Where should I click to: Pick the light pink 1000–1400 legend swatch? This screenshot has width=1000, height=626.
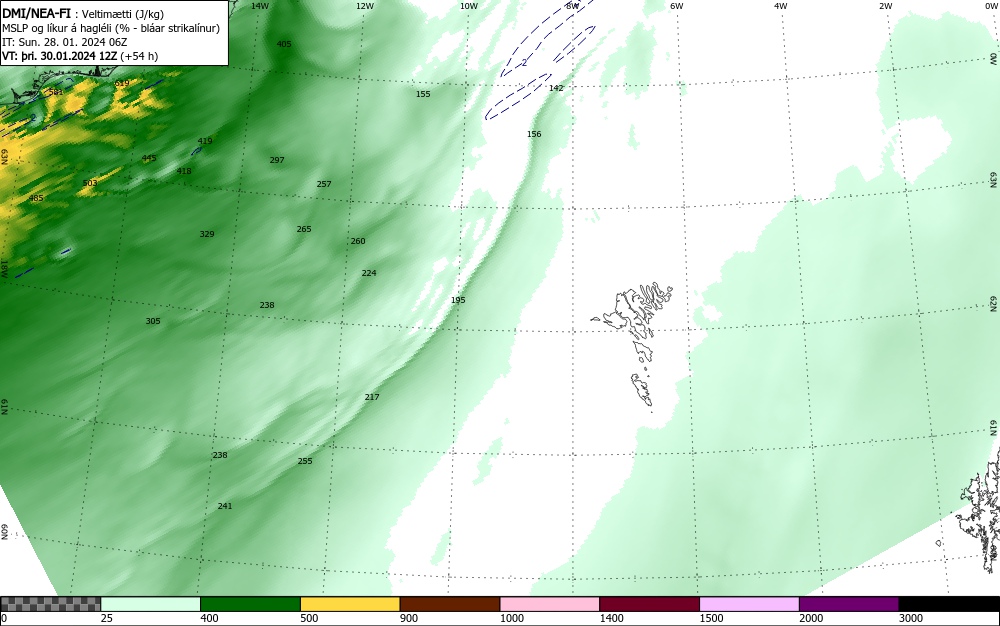click(550, 604)
